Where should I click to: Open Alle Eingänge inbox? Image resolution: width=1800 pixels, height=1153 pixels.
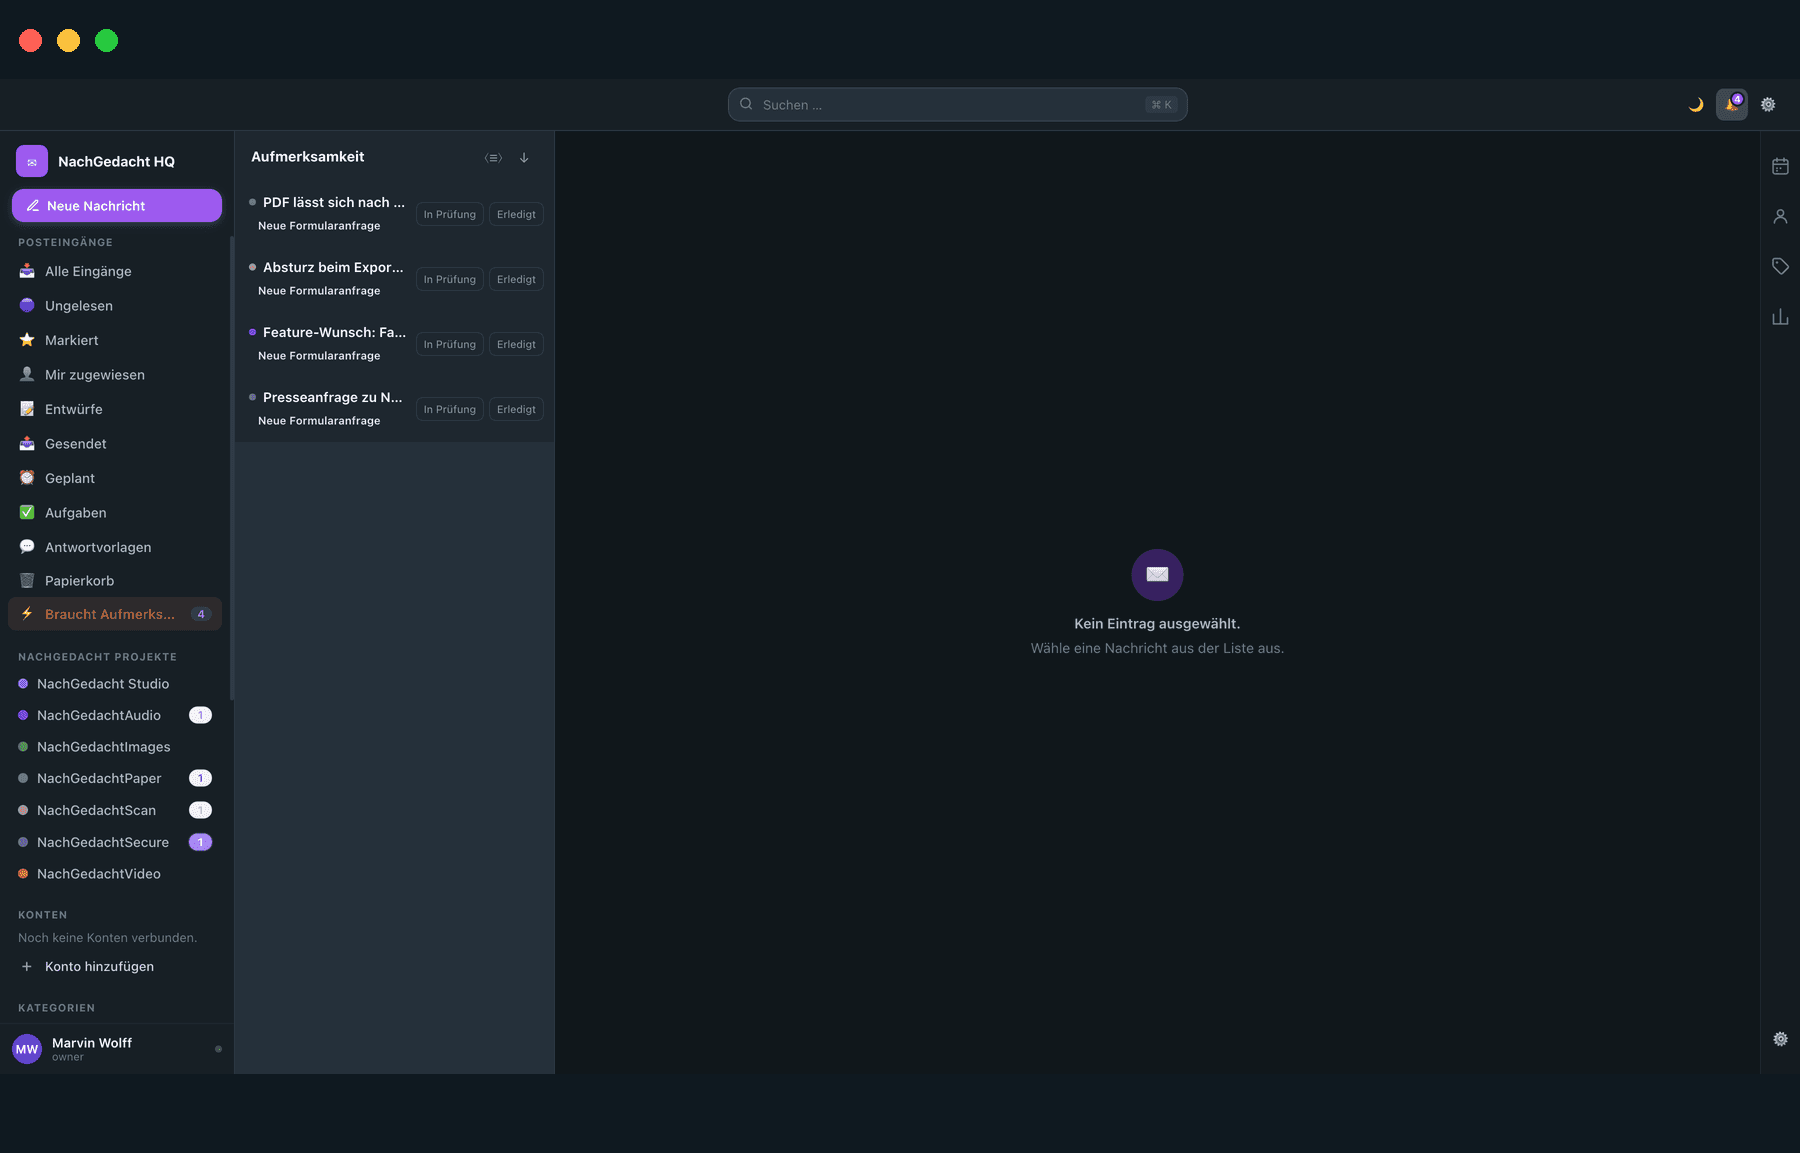coord(117,271)
